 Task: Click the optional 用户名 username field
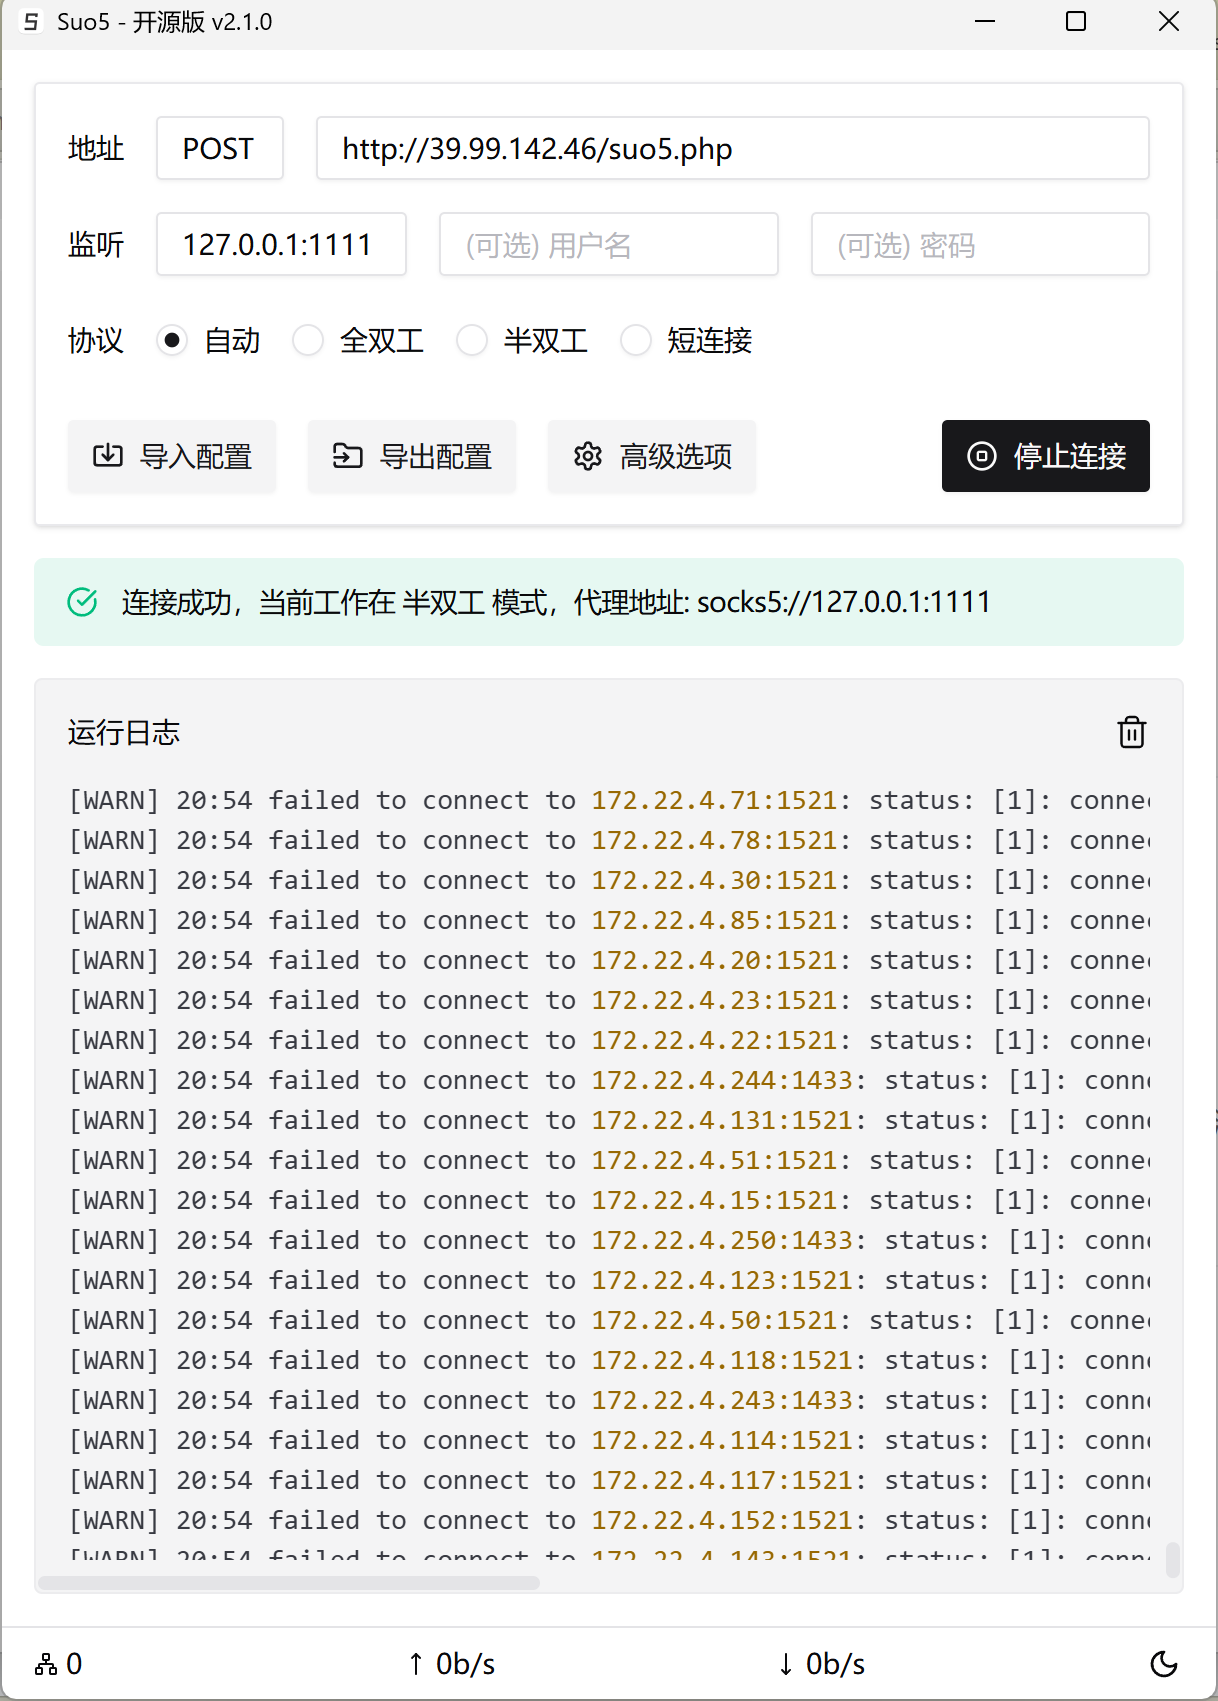(x=609, y=244)
